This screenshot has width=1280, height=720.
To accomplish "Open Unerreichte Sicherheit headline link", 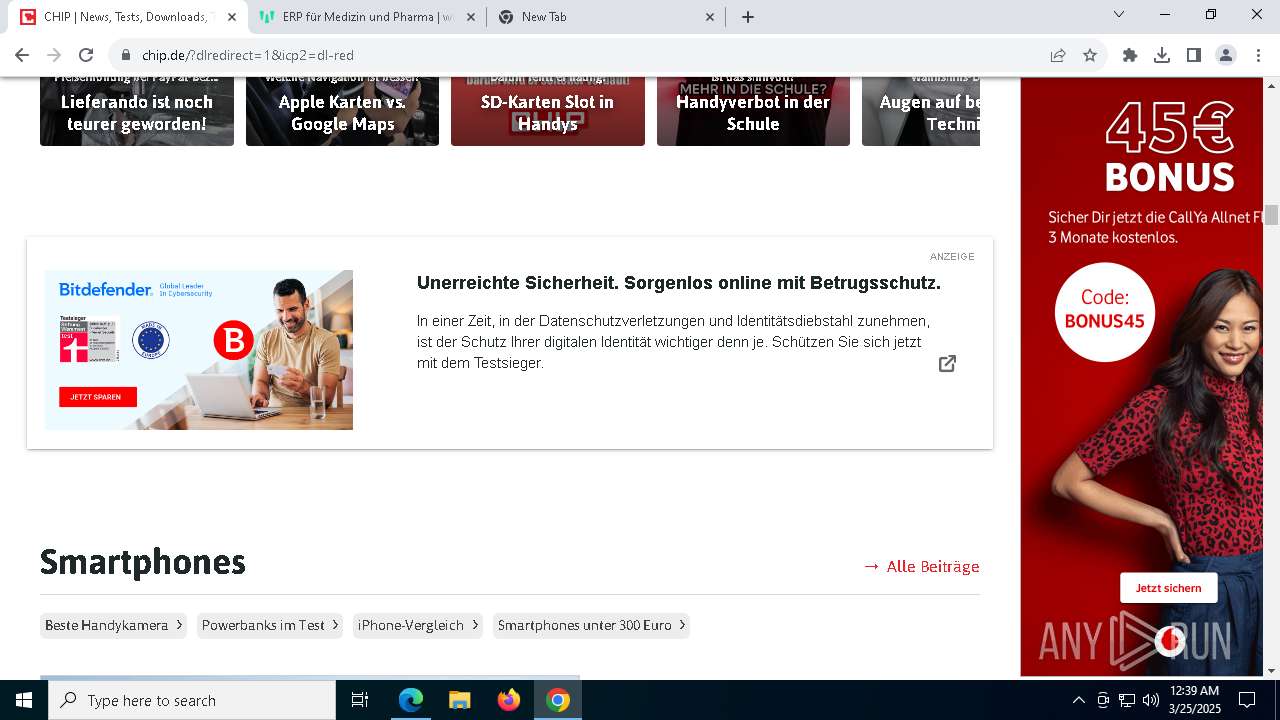I will (x=679, y=283).
